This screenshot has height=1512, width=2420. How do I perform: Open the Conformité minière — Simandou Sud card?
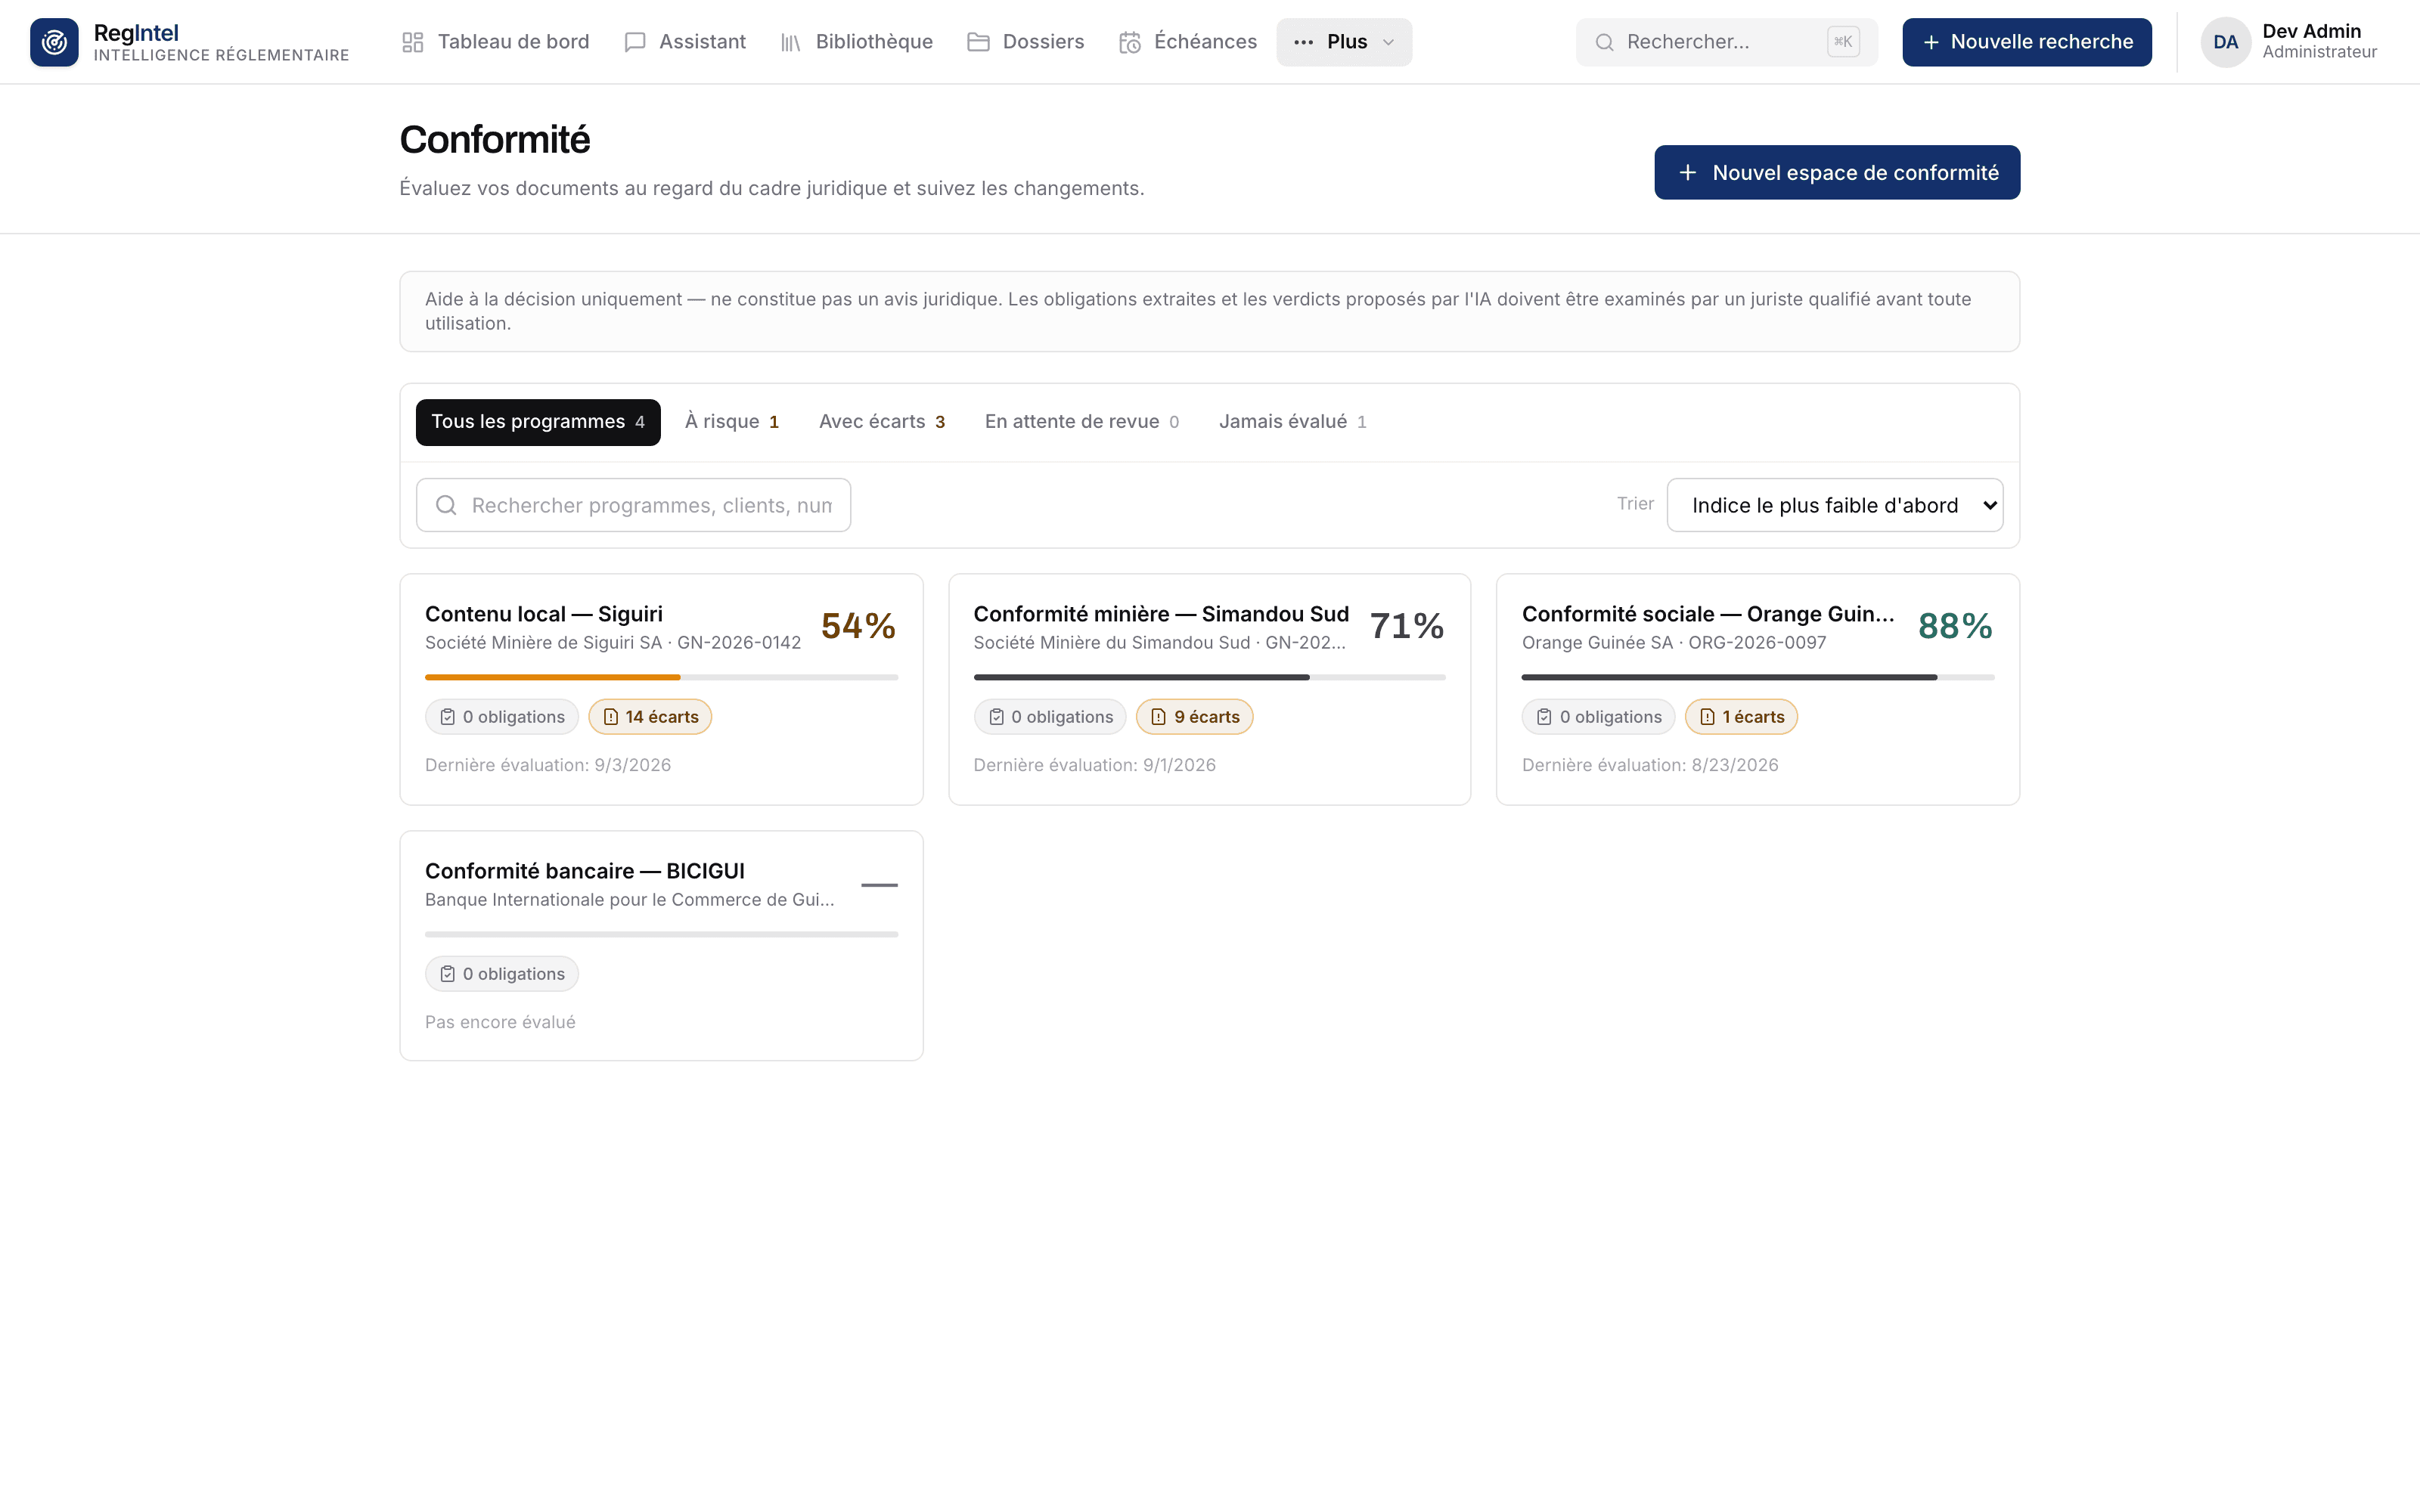pos(1209,689)
